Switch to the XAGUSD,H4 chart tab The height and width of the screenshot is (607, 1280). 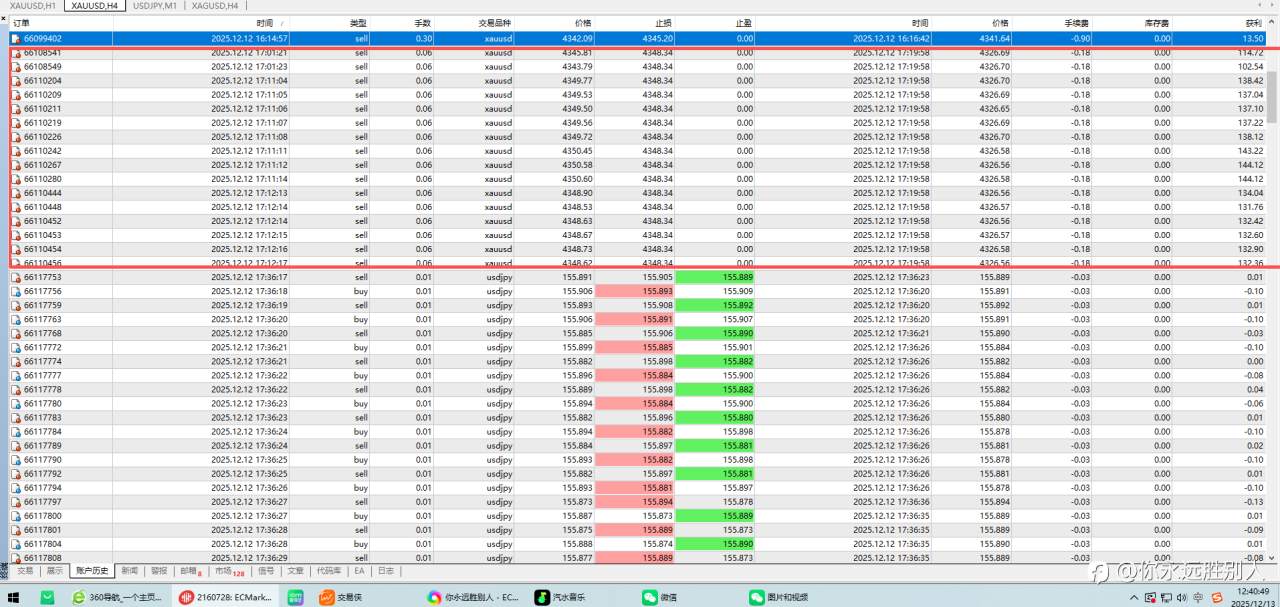(215, 5)
